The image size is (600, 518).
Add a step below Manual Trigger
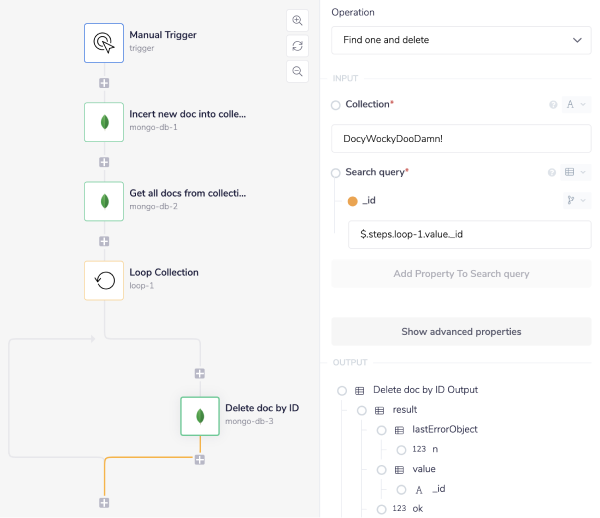pyautogui.click(x=104, y=83)
